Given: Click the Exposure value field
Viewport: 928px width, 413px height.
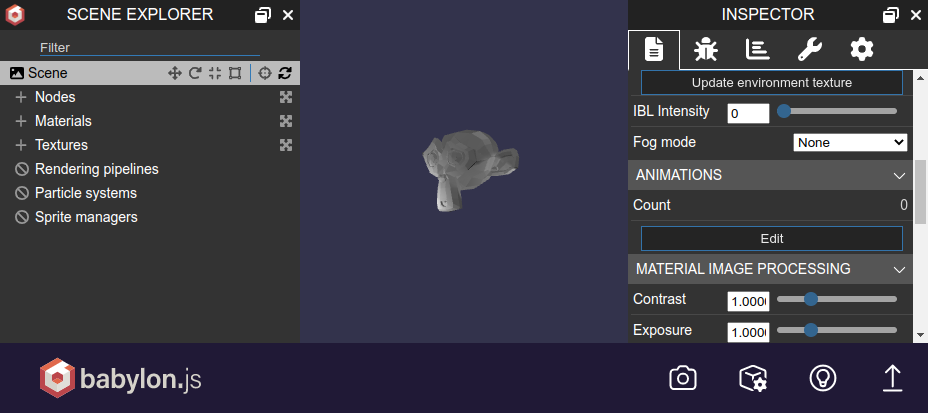Looking at the screenshot, I should coord(748,333).
